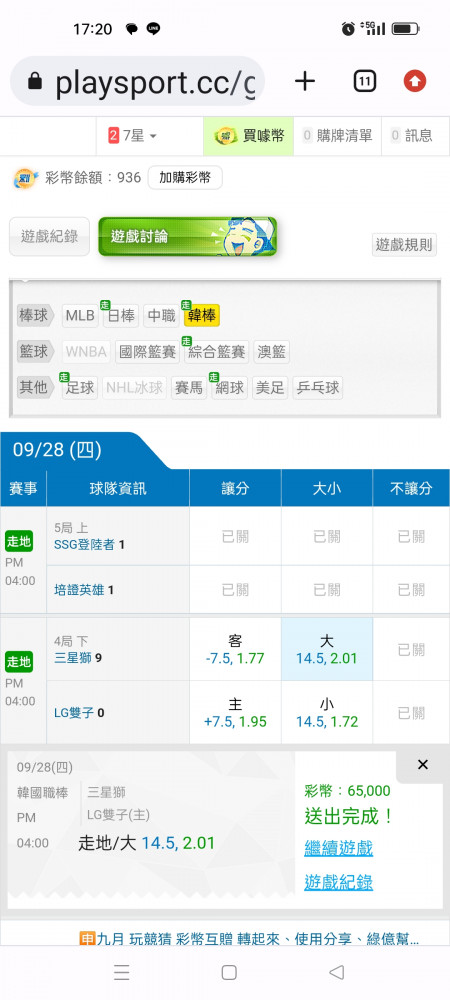Open the 繼續遊戲 link
The image size is (450, 1000).
tap(338, 848)
